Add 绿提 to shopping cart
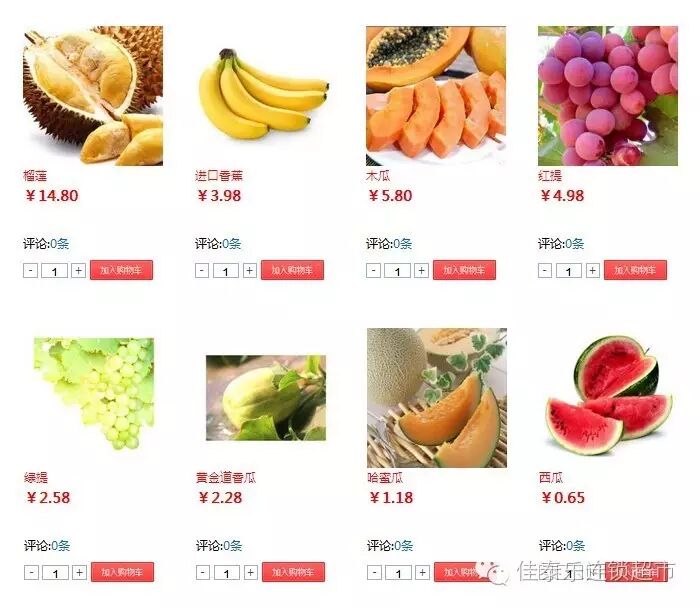 (122, 572)
